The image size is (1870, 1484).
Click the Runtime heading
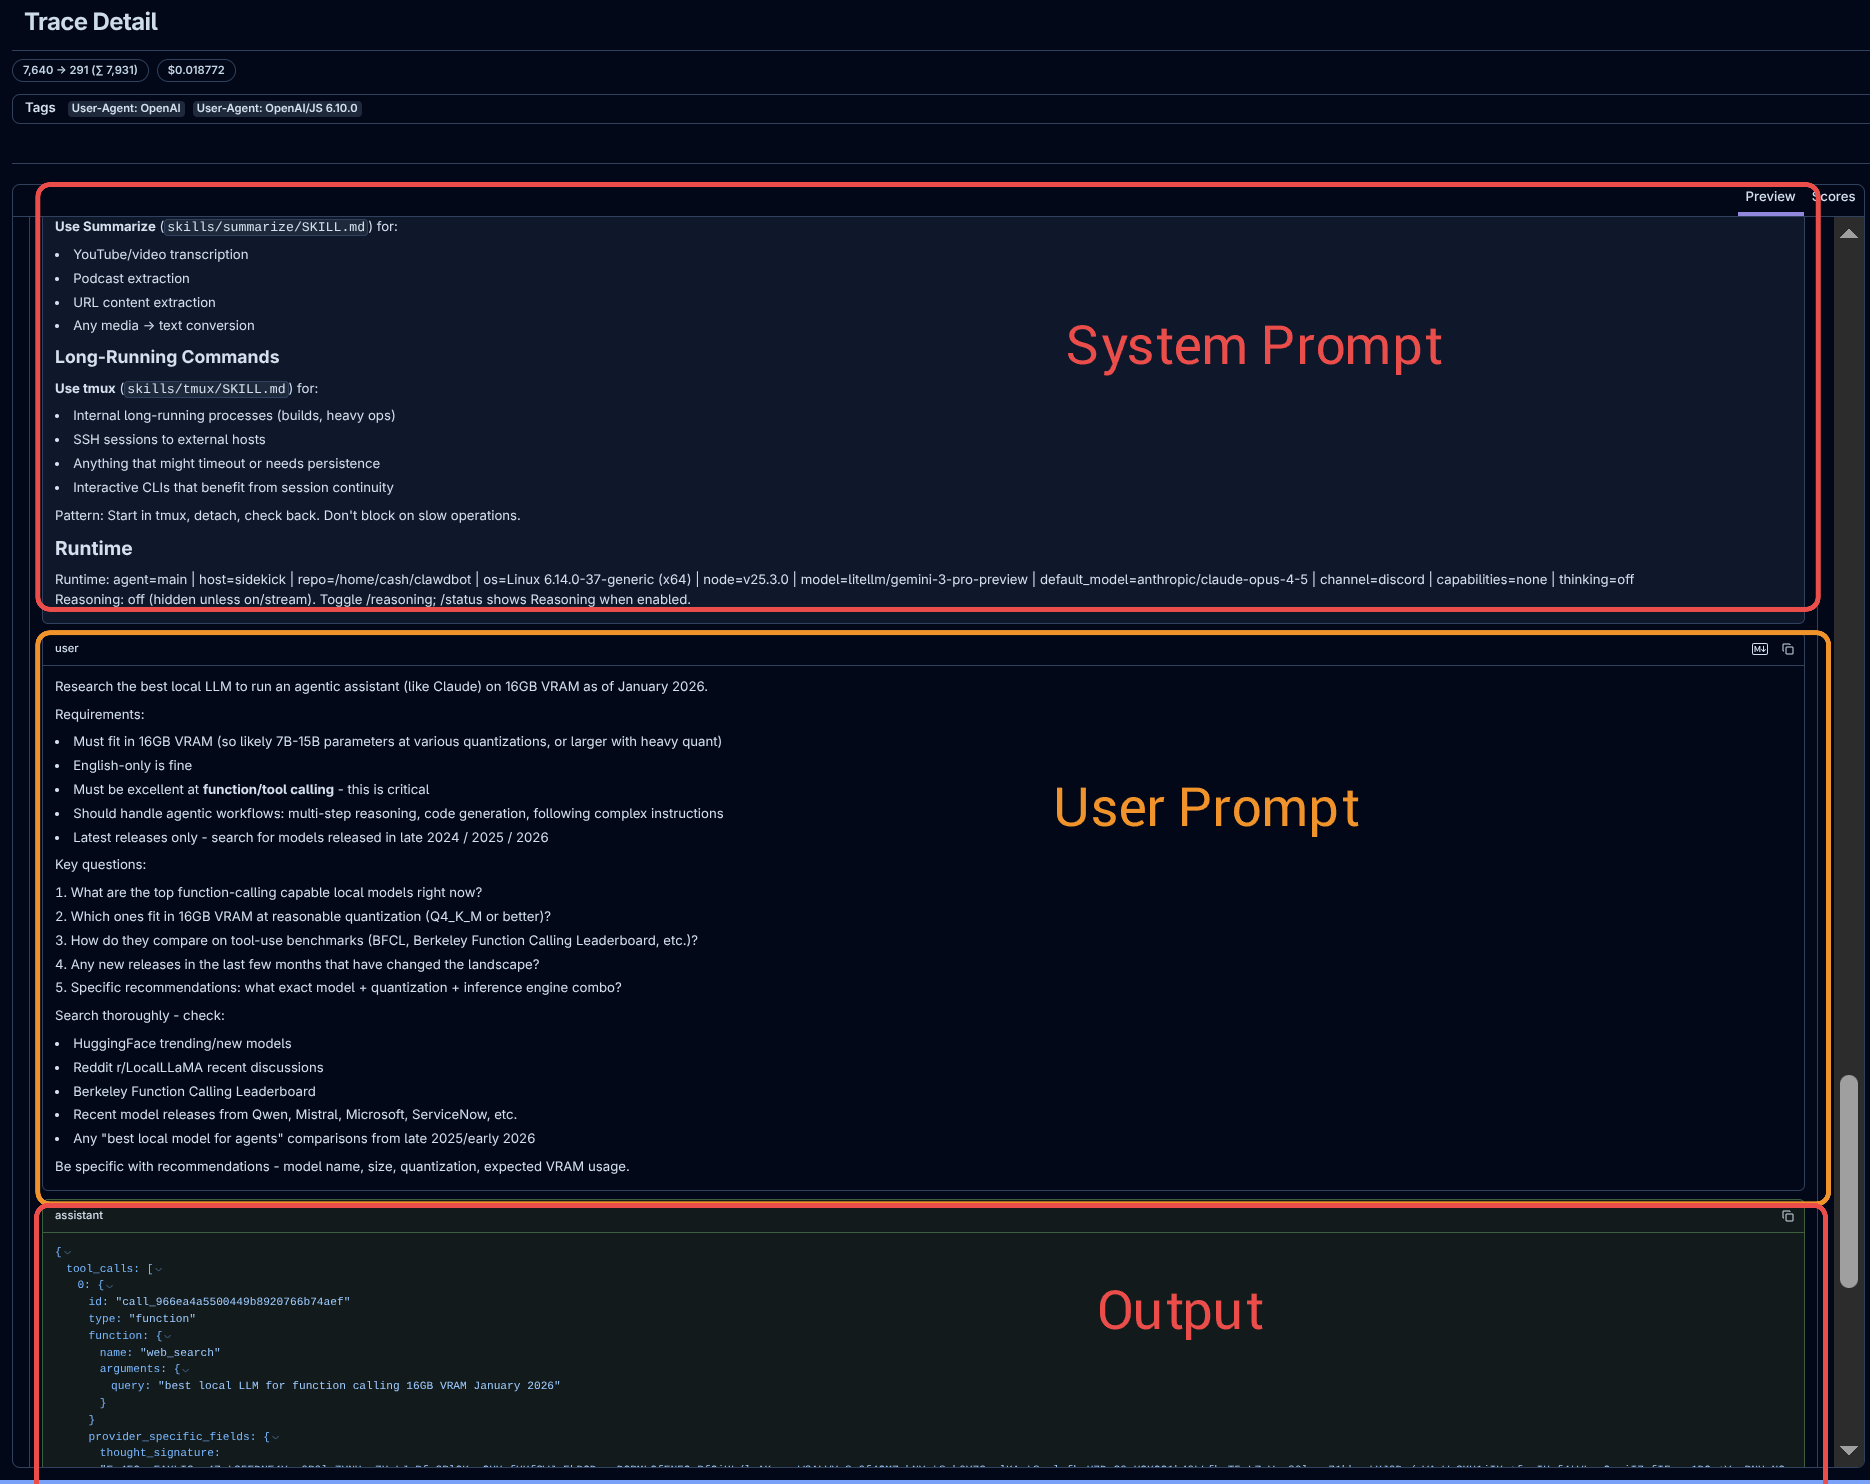[93, 548]
